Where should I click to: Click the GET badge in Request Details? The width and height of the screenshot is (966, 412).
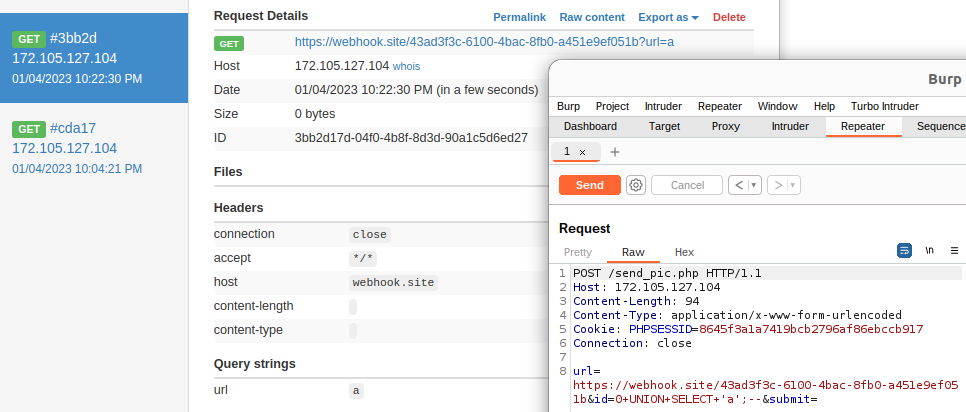click(229, 43)
